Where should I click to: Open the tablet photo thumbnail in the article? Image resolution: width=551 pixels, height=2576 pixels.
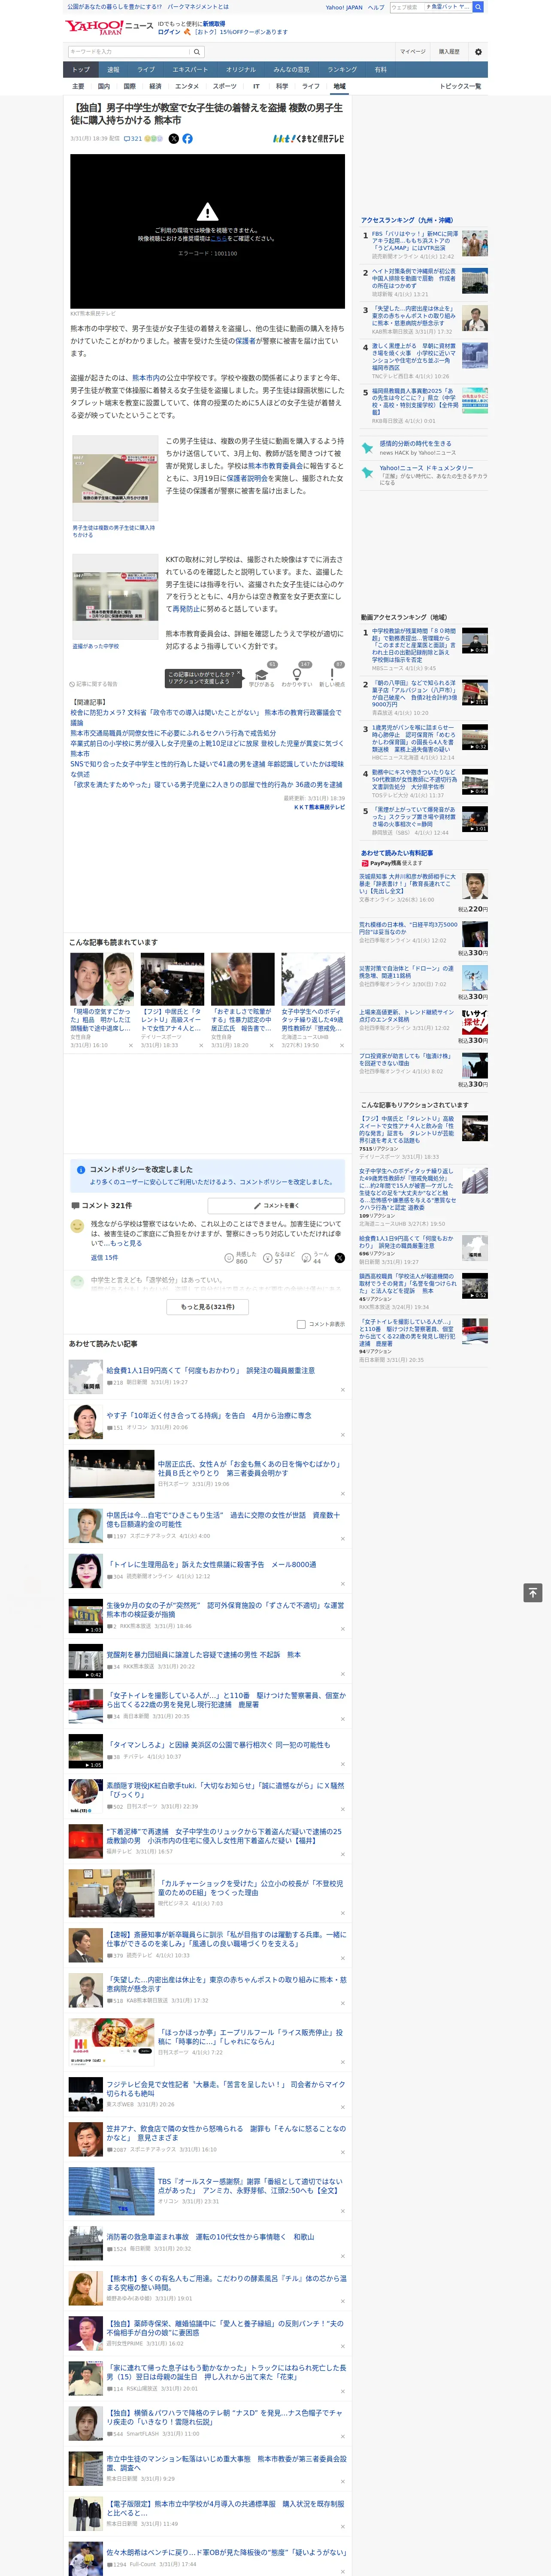(x=115, y=478)
